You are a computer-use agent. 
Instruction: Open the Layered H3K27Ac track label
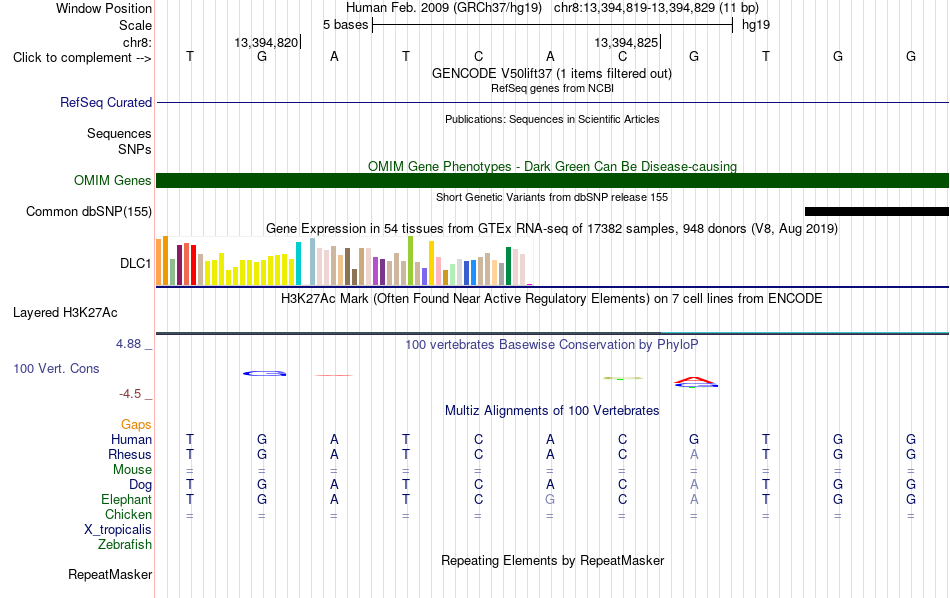(x=65, y=313)
